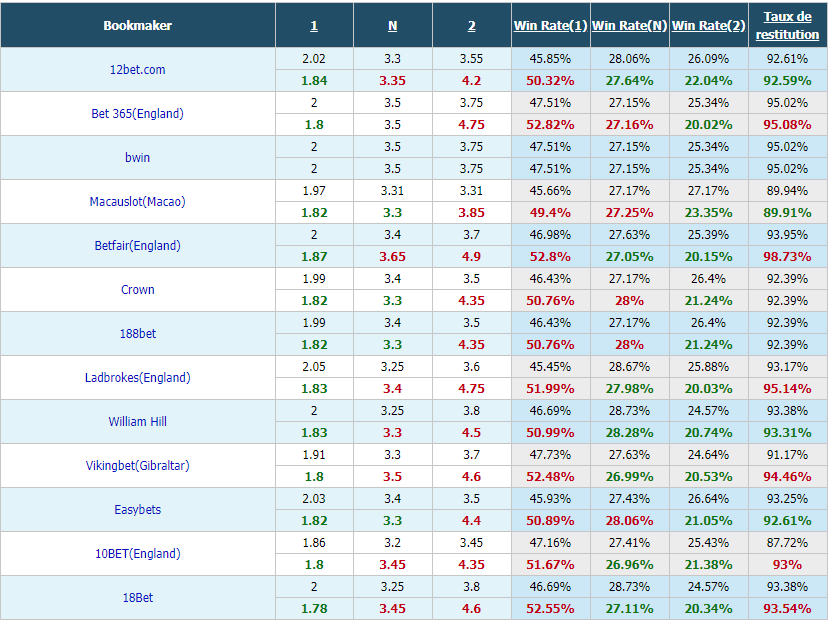Screen dimensions: 828x620
Task: Open the Crown bookmaker link
Action: (x=137, y=289)
